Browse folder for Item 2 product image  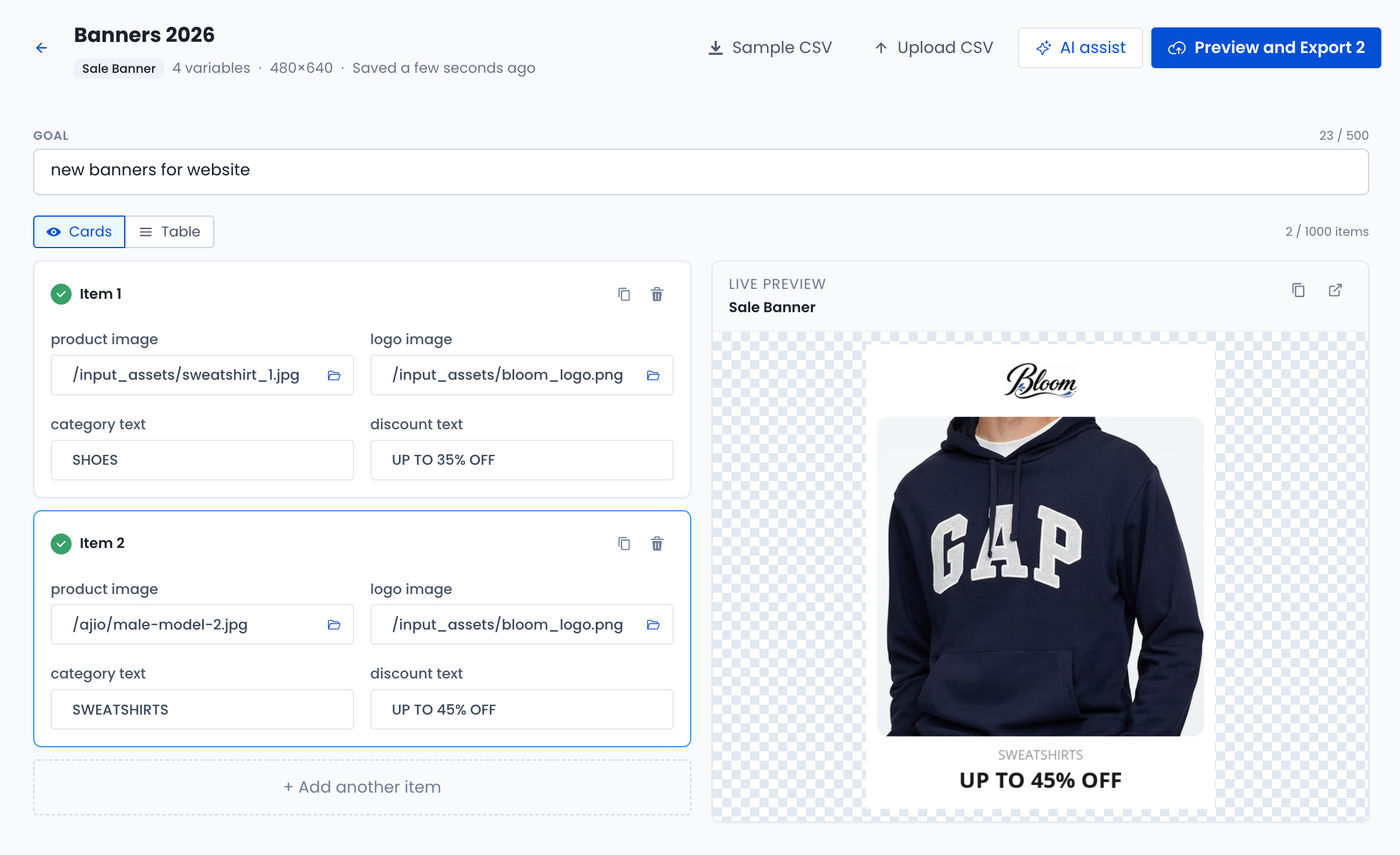tap(334, 624)
